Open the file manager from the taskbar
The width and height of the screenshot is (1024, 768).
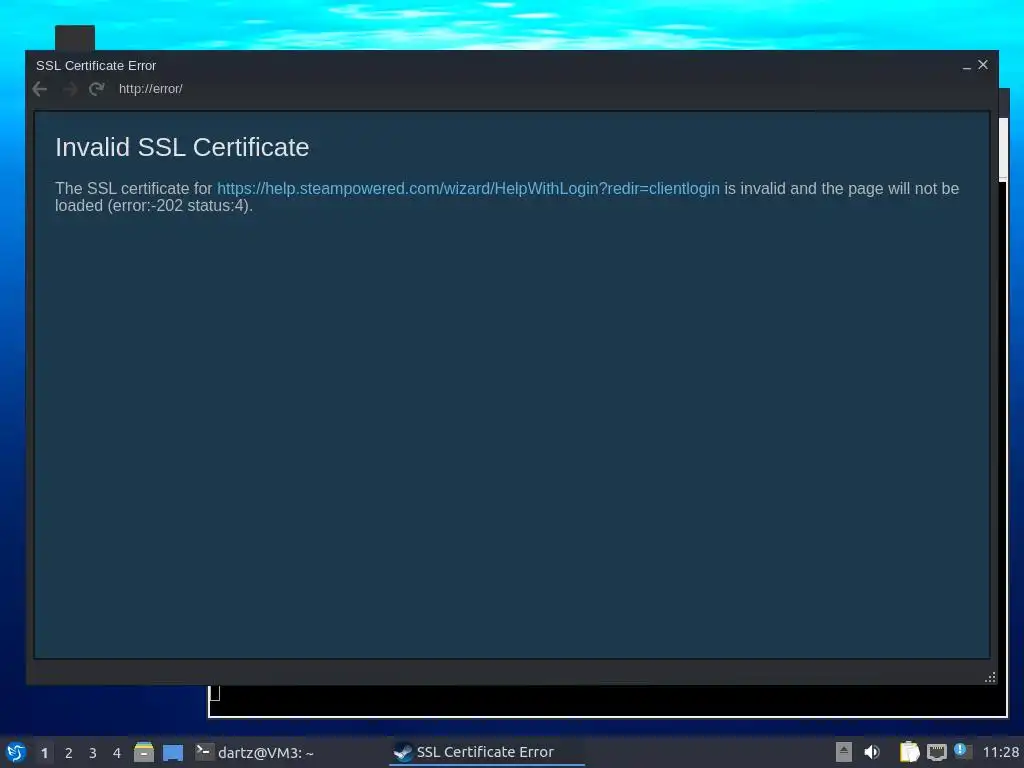tap(144, 752)
